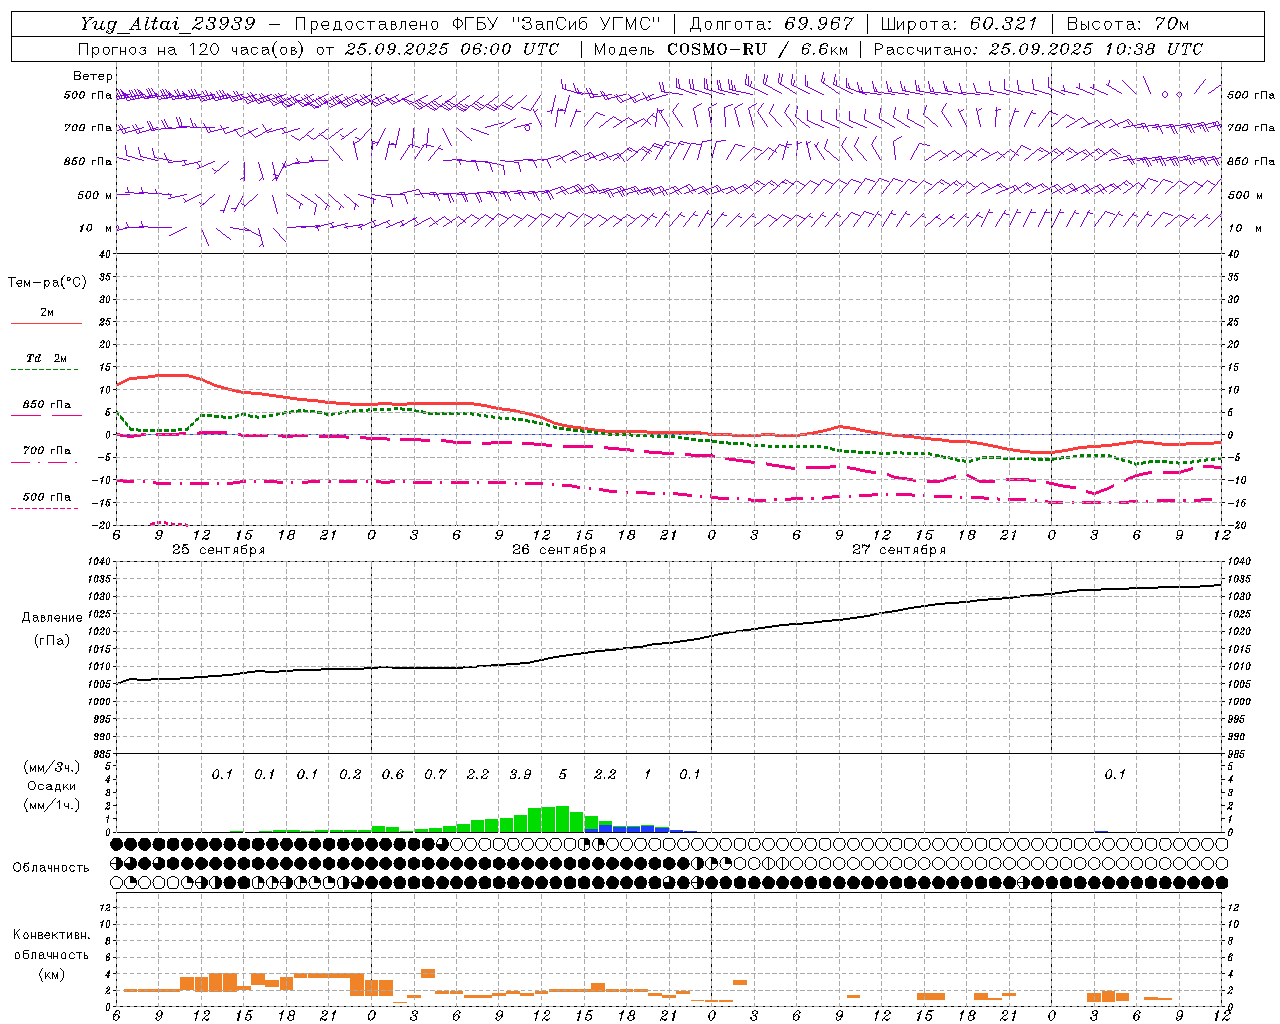The width and height of the screenshot is (1280, 1024).
Task: Click the model name COSMO-RU / 6.6км
Action: (x=757, y=49)
